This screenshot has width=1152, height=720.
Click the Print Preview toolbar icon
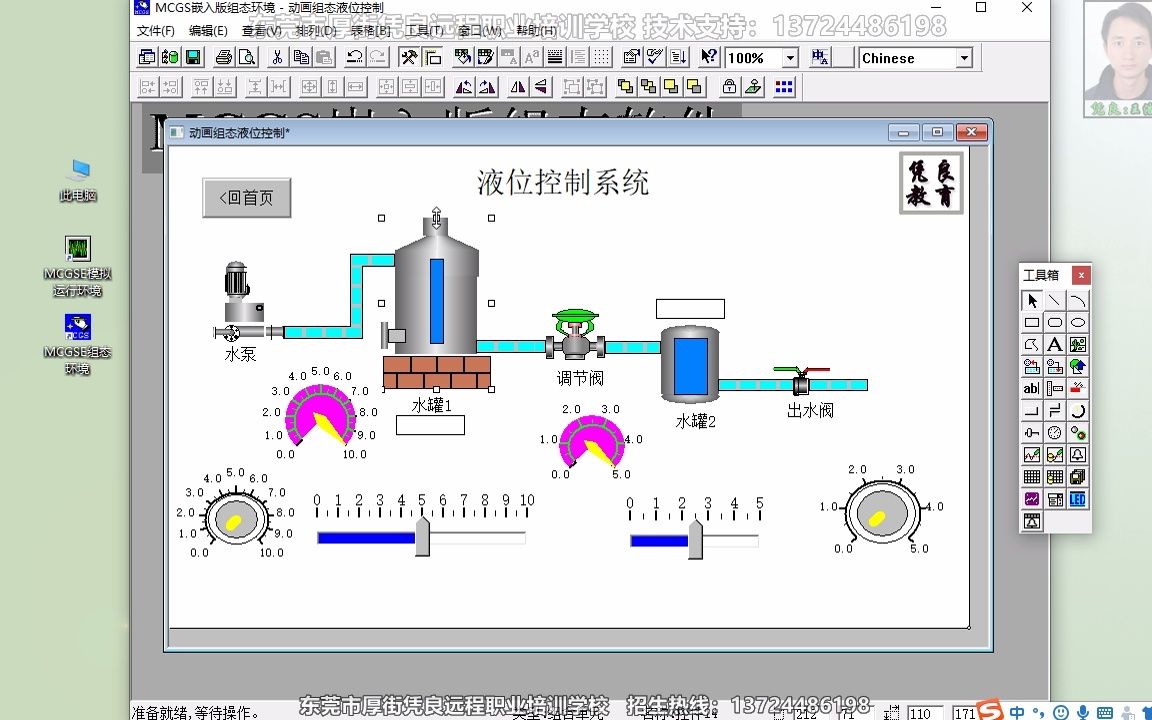246,57
